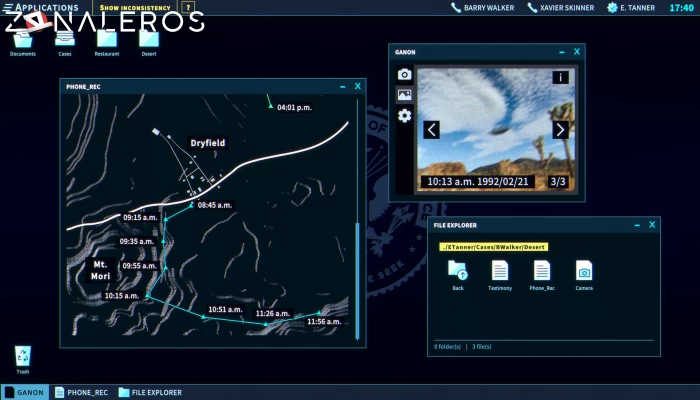Click the 10:13 a.m. 1992/02/21 timestamp
This screenshot has height=400, width=700.
(478, 182)
